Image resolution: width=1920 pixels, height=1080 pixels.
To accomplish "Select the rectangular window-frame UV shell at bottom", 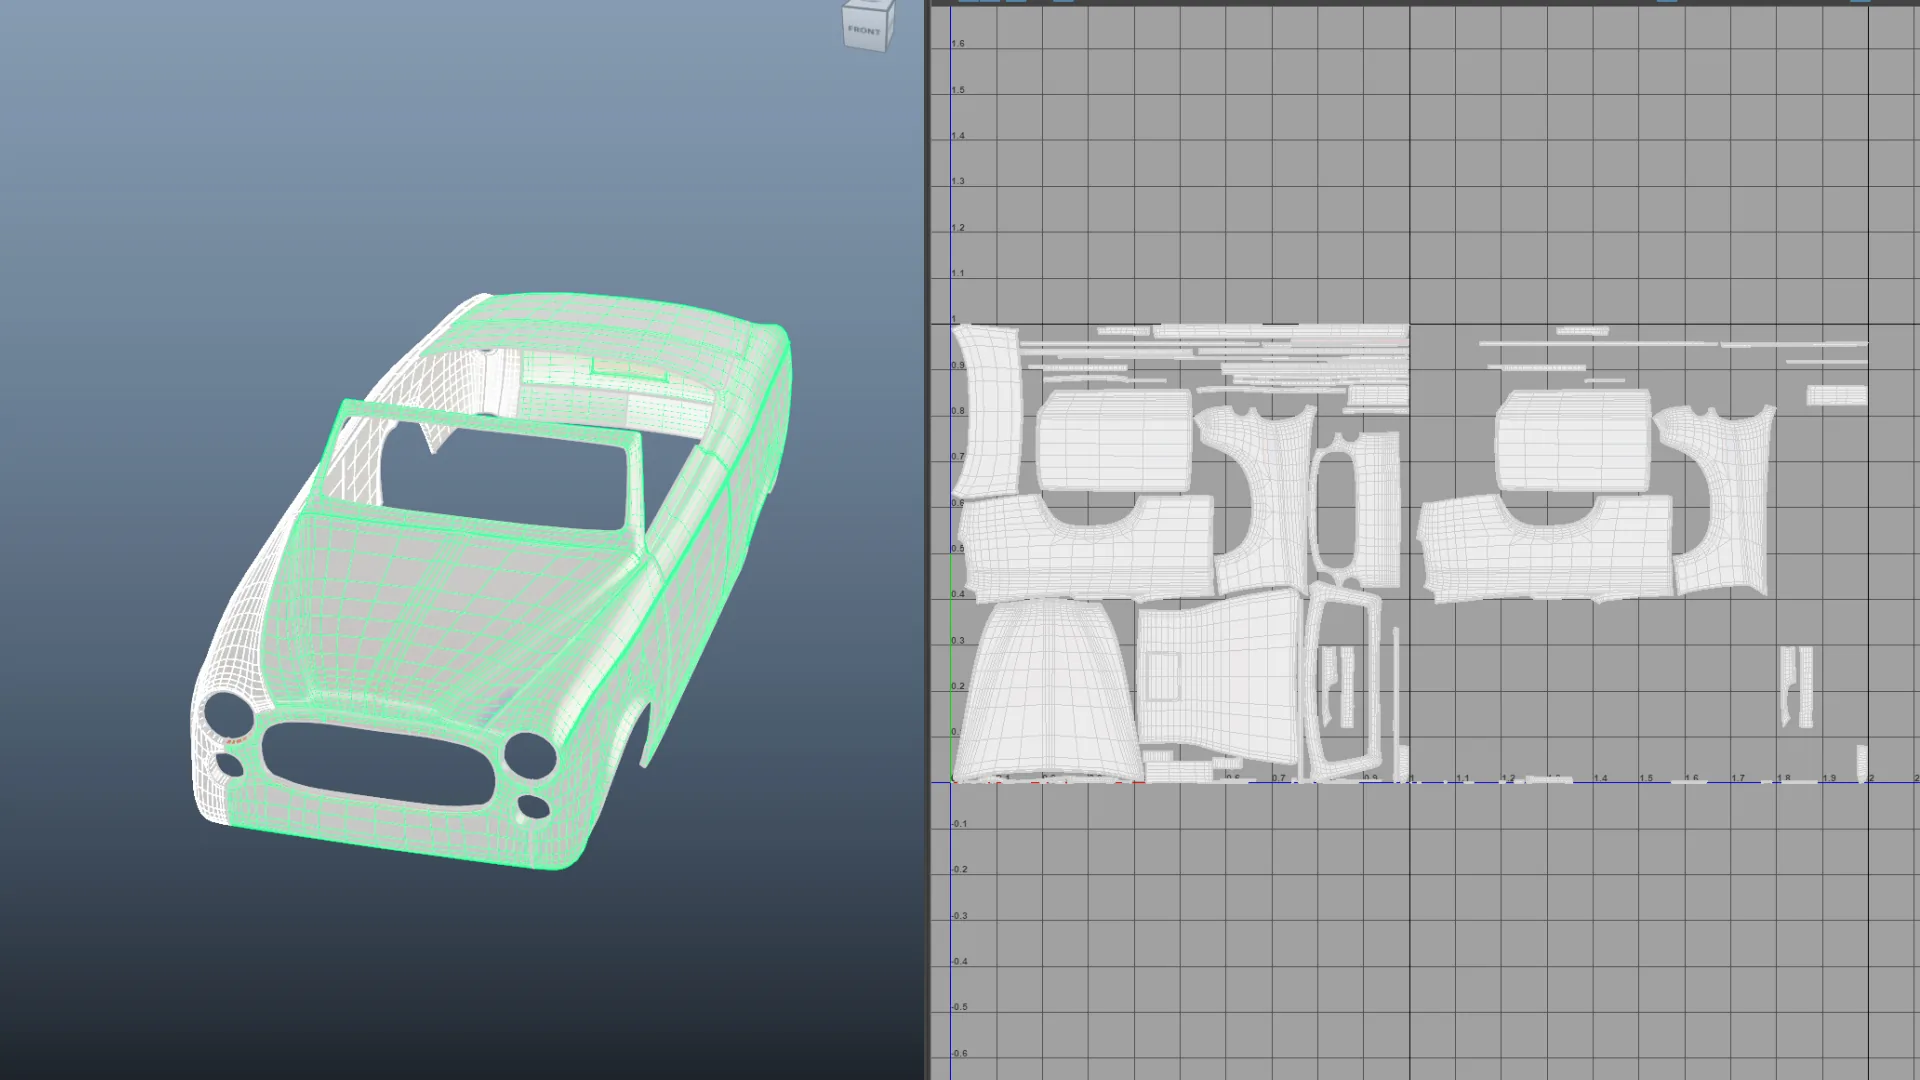I will pyautogui.click(x=1344, y=684).
